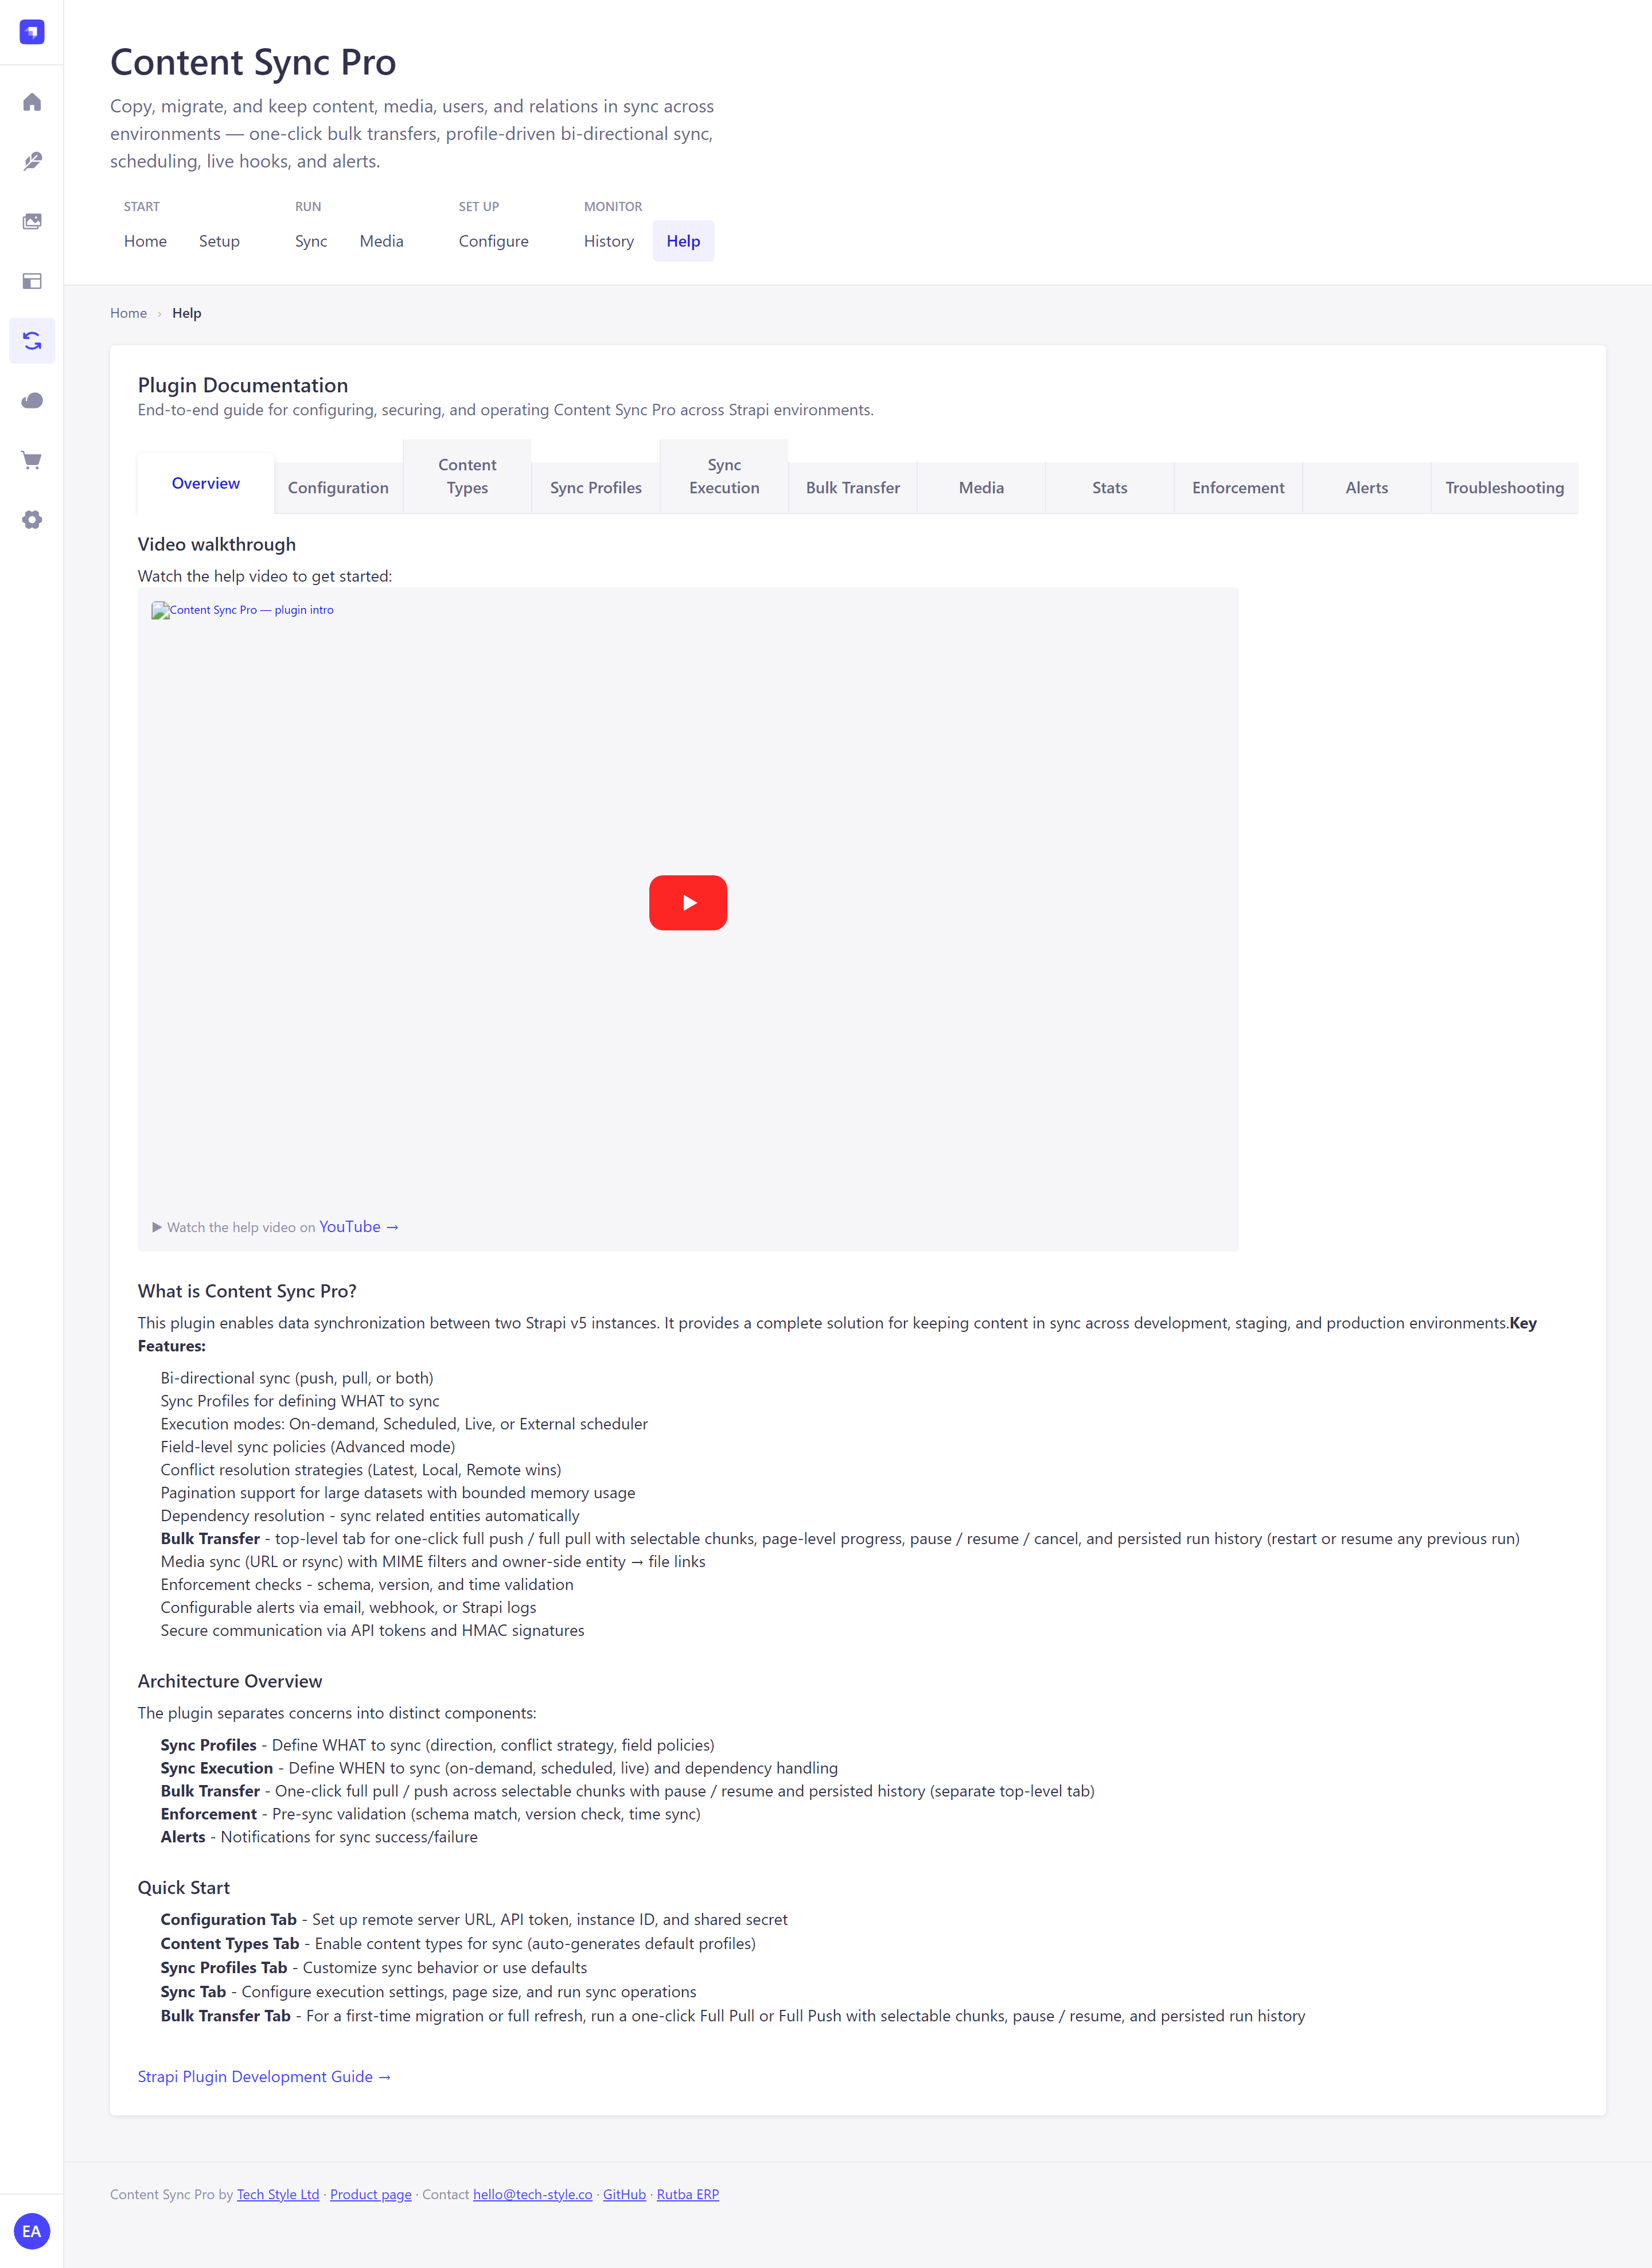The width and height of the screenshot is (1652, 2268).
Task: Open the Media navigation tab under Run
Action: [381, 241]
